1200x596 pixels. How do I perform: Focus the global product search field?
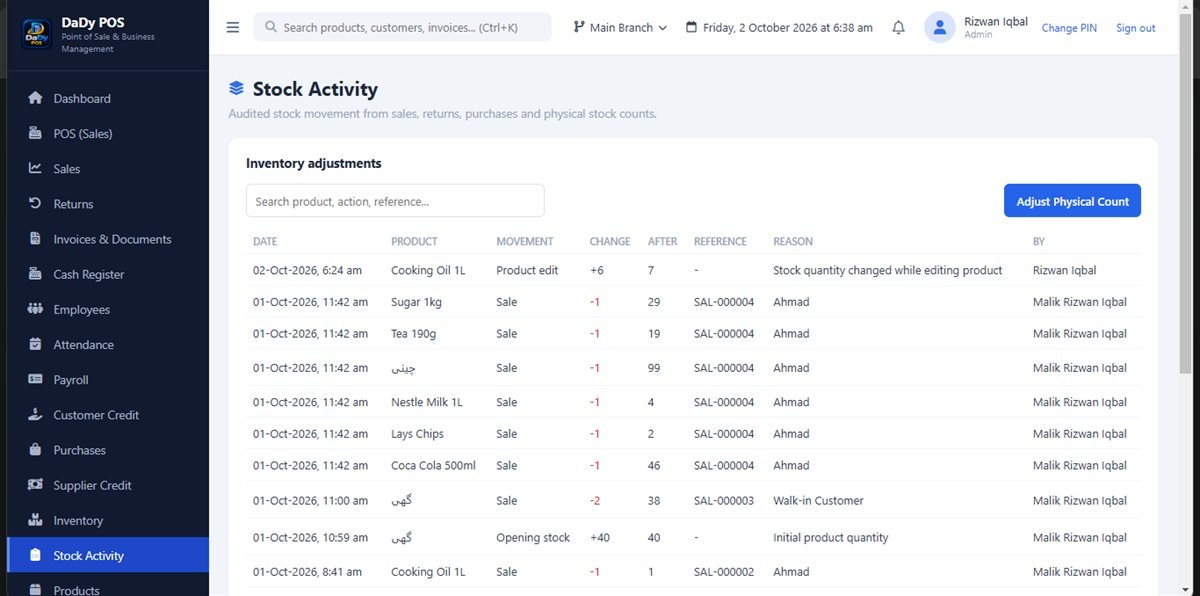(x=402, y=27)
